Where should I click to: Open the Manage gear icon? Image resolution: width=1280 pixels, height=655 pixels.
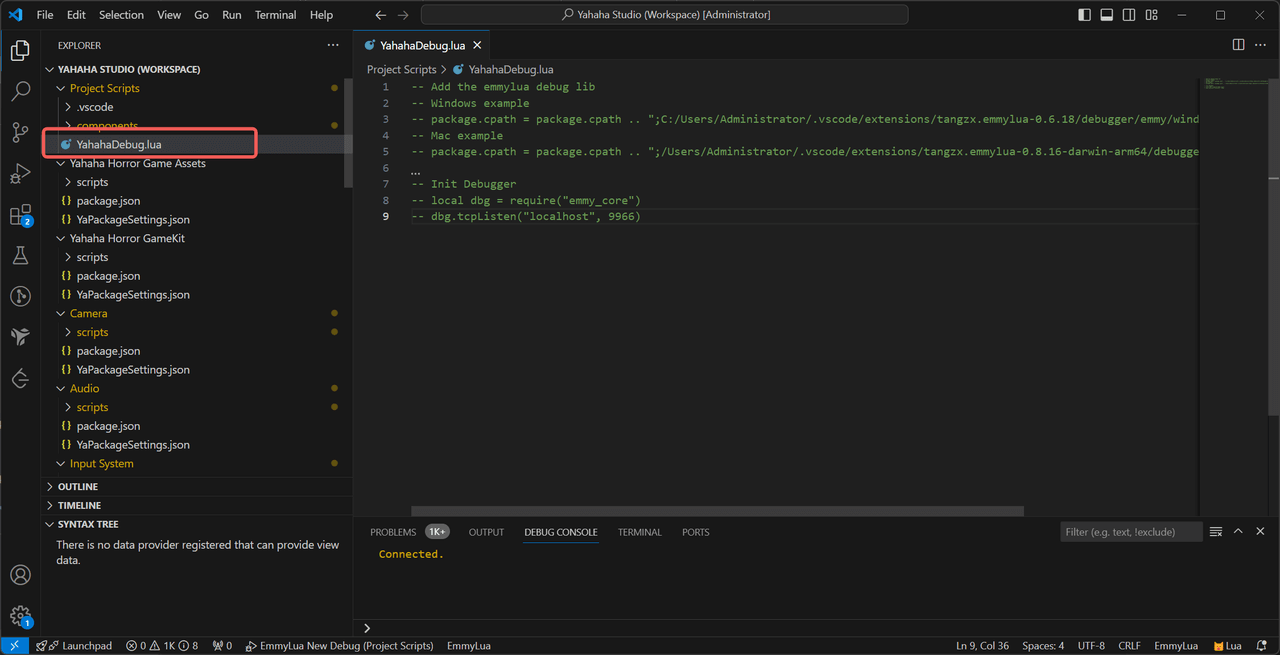point(20,616)
